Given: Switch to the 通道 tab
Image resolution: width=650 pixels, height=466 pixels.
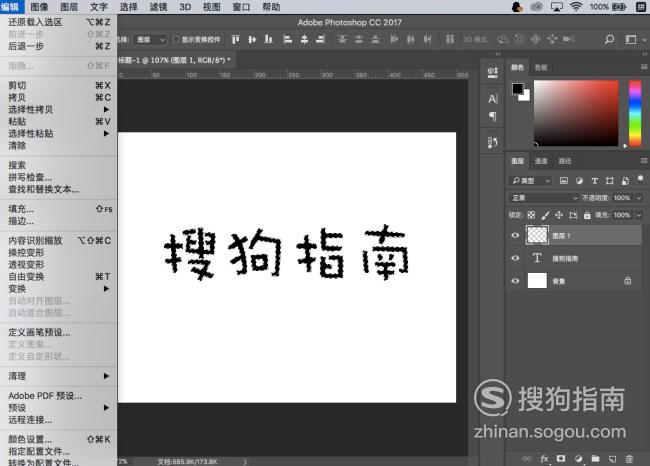Looking at the screenshot, I should [541, 161].
